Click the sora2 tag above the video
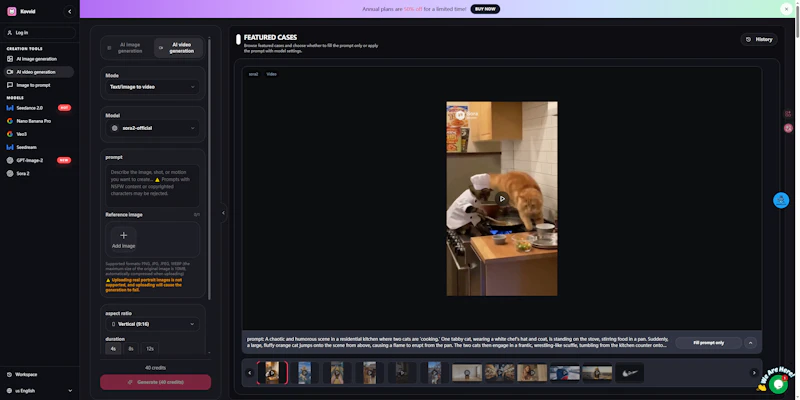 pos(254,74)
